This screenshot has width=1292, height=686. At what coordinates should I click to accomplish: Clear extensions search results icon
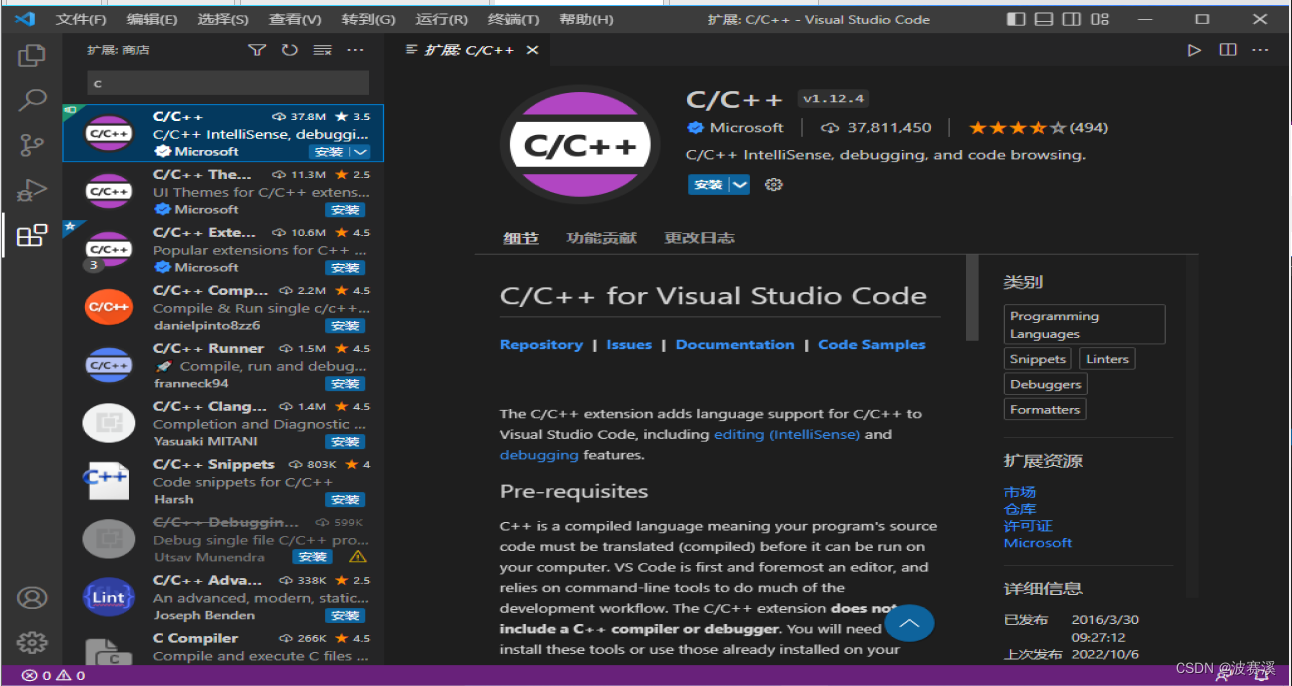(322, 50)
